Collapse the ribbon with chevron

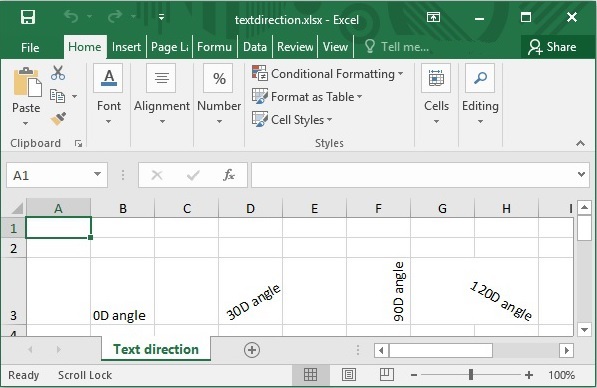pos(580,143)
